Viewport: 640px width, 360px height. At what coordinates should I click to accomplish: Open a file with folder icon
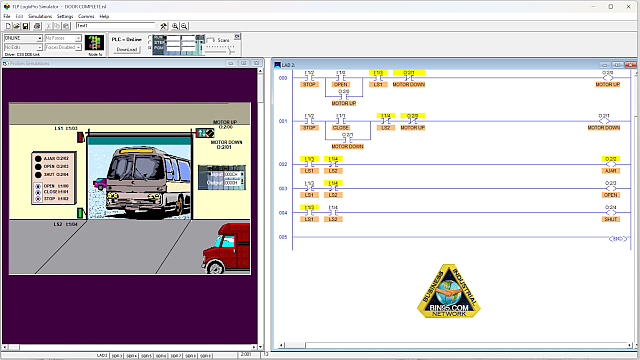click(x=16, y=26)
